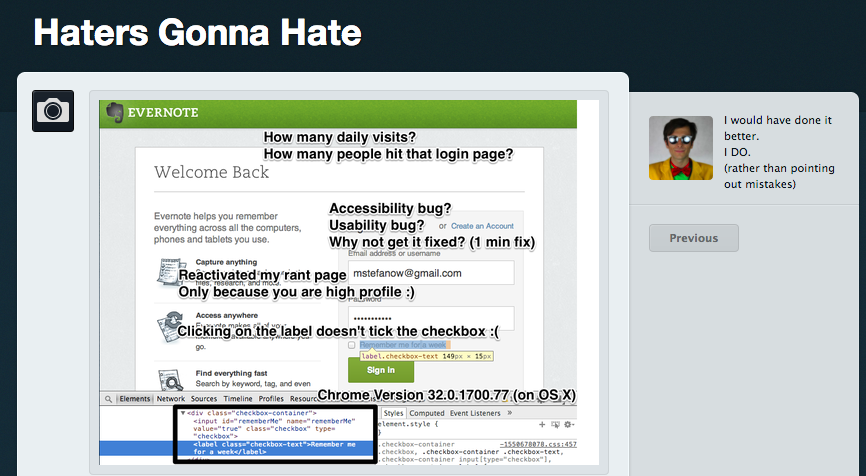Go to the Previous post
Viewport: 866px width, 476px height.
[694, 238]
